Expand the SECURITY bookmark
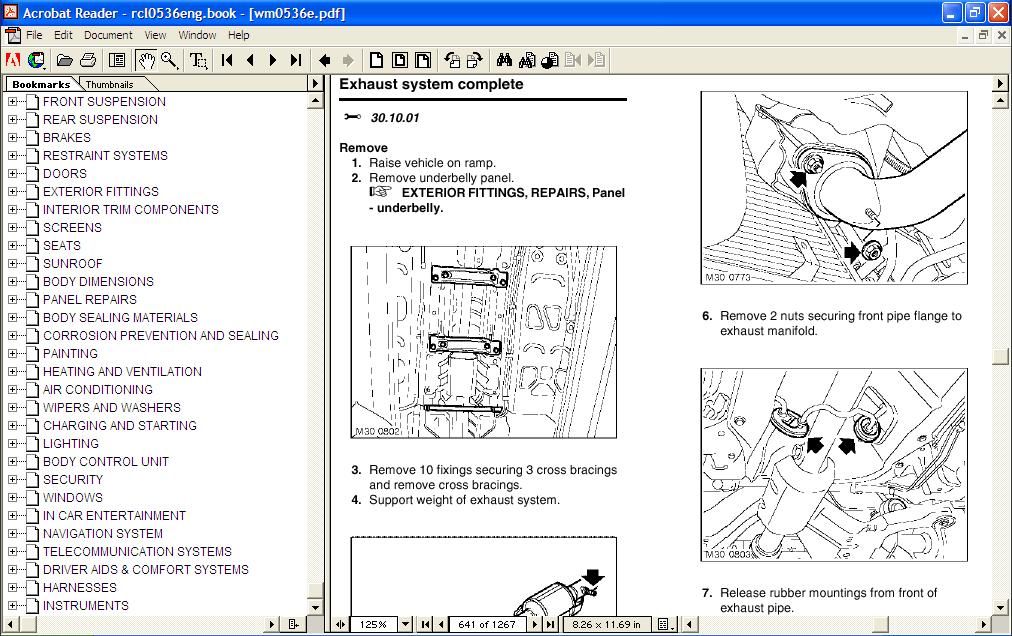This screenshot has width=1012, height=636. pyautogui.click(x=12, y=480)
